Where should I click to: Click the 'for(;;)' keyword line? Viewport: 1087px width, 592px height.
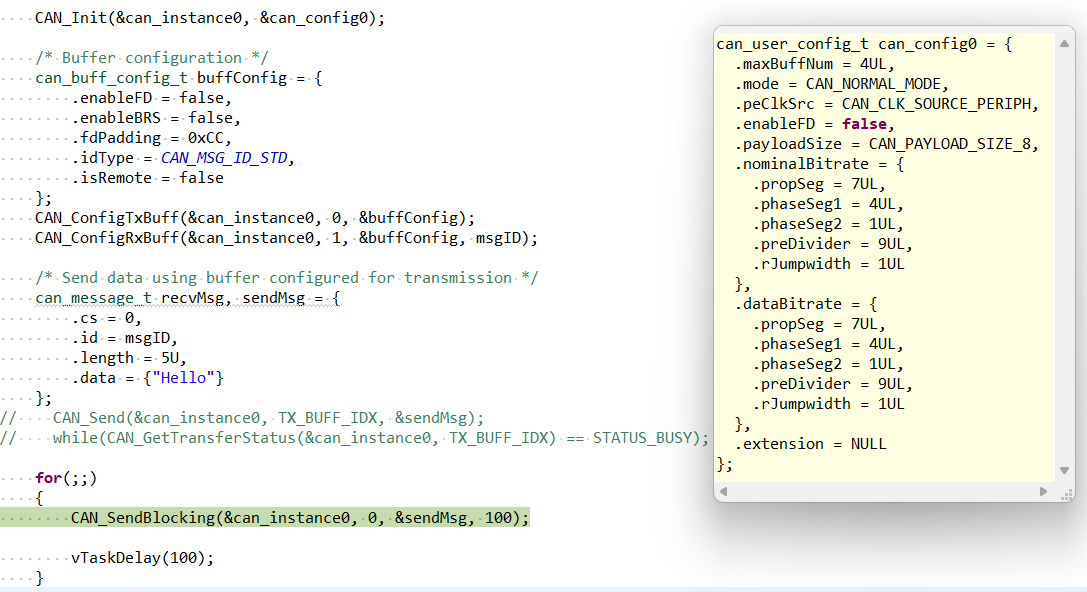[x=66, y=478]
